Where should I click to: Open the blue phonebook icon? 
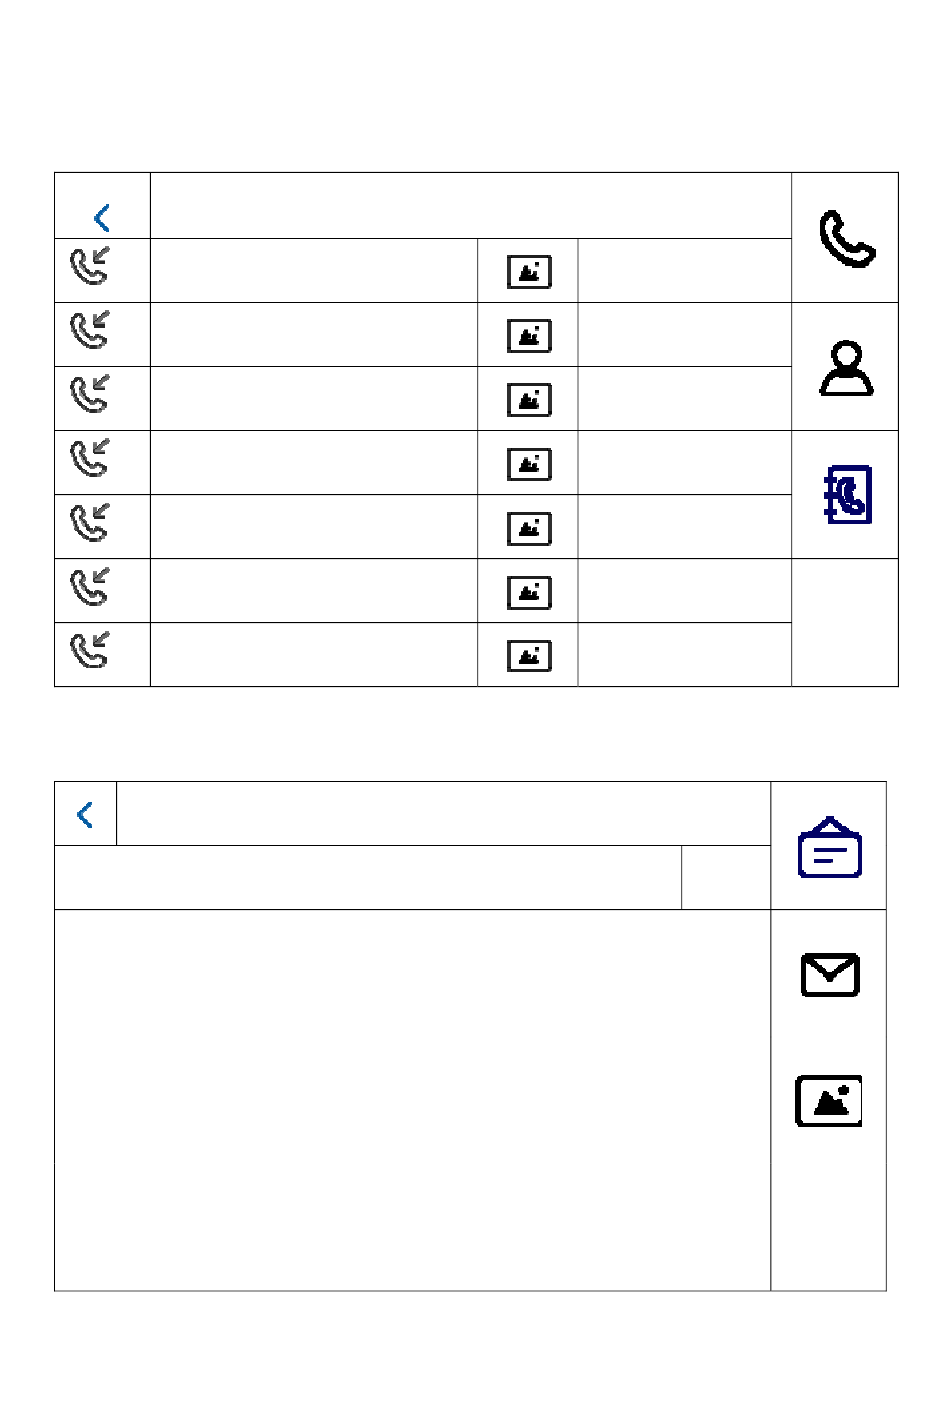pos(847,495)
